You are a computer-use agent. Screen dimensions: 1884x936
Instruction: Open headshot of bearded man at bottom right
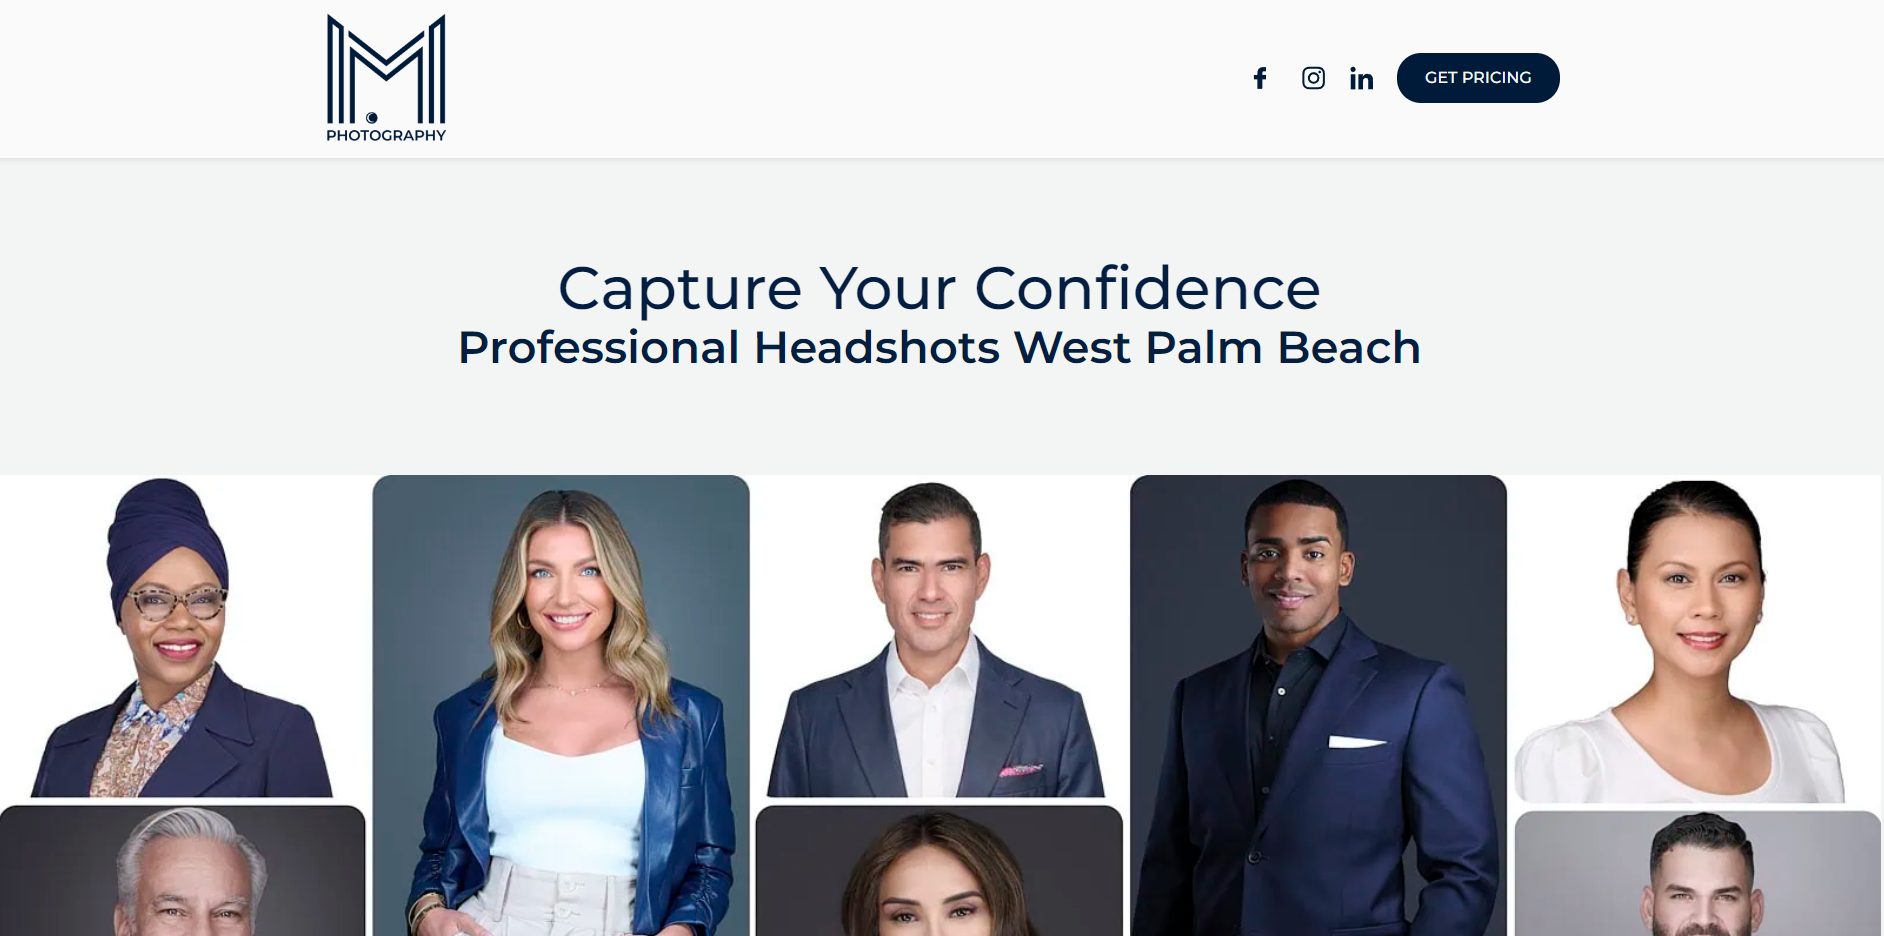coord(1697,874)
